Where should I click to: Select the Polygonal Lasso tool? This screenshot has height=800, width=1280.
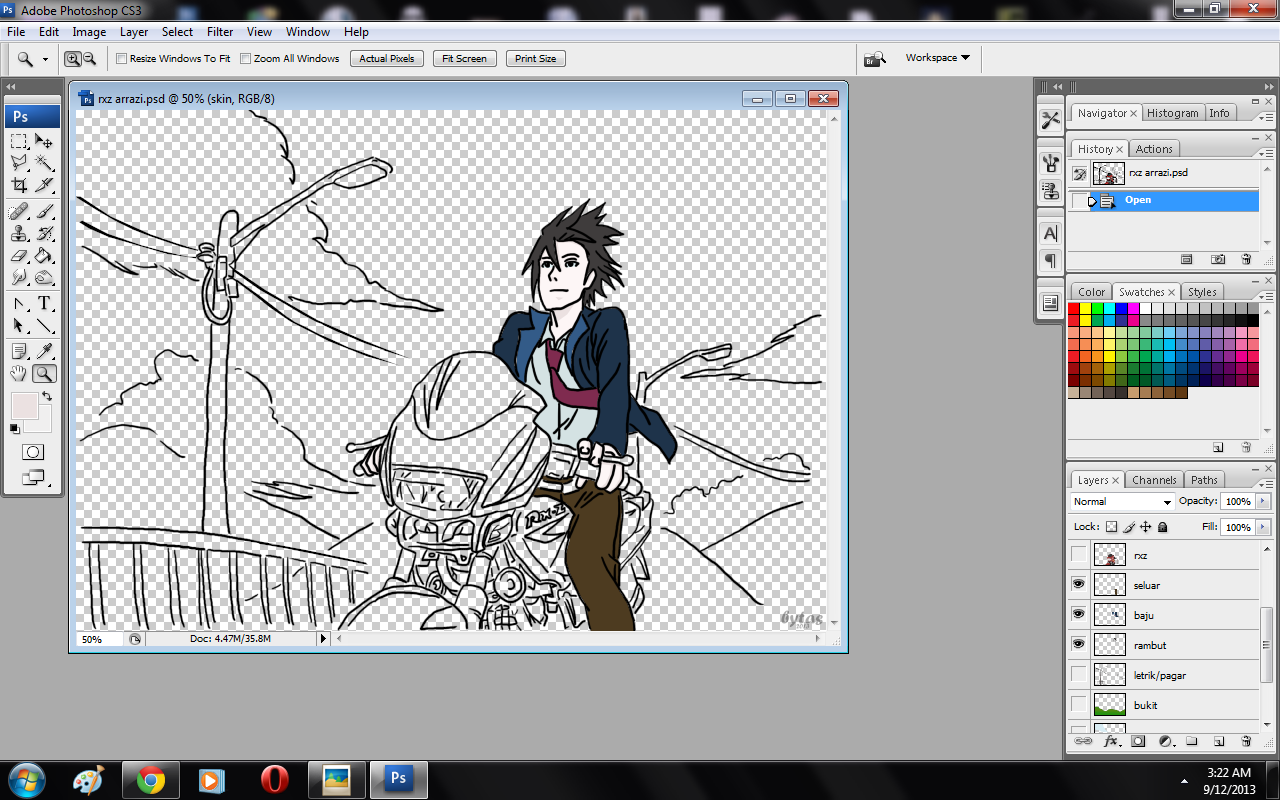[x=19, y=163]
